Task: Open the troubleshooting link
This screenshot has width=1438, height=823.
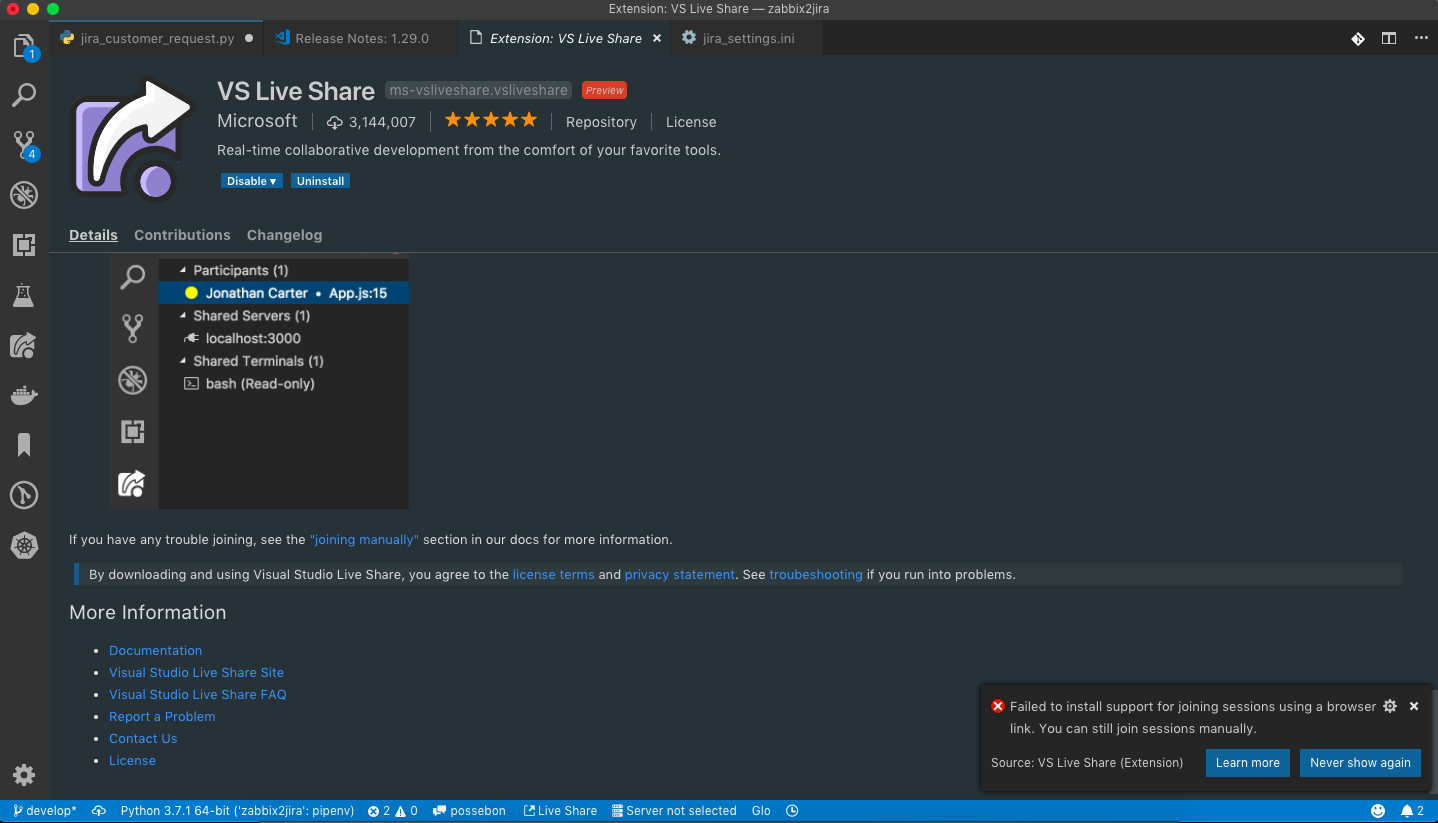Action: (816, 574)
